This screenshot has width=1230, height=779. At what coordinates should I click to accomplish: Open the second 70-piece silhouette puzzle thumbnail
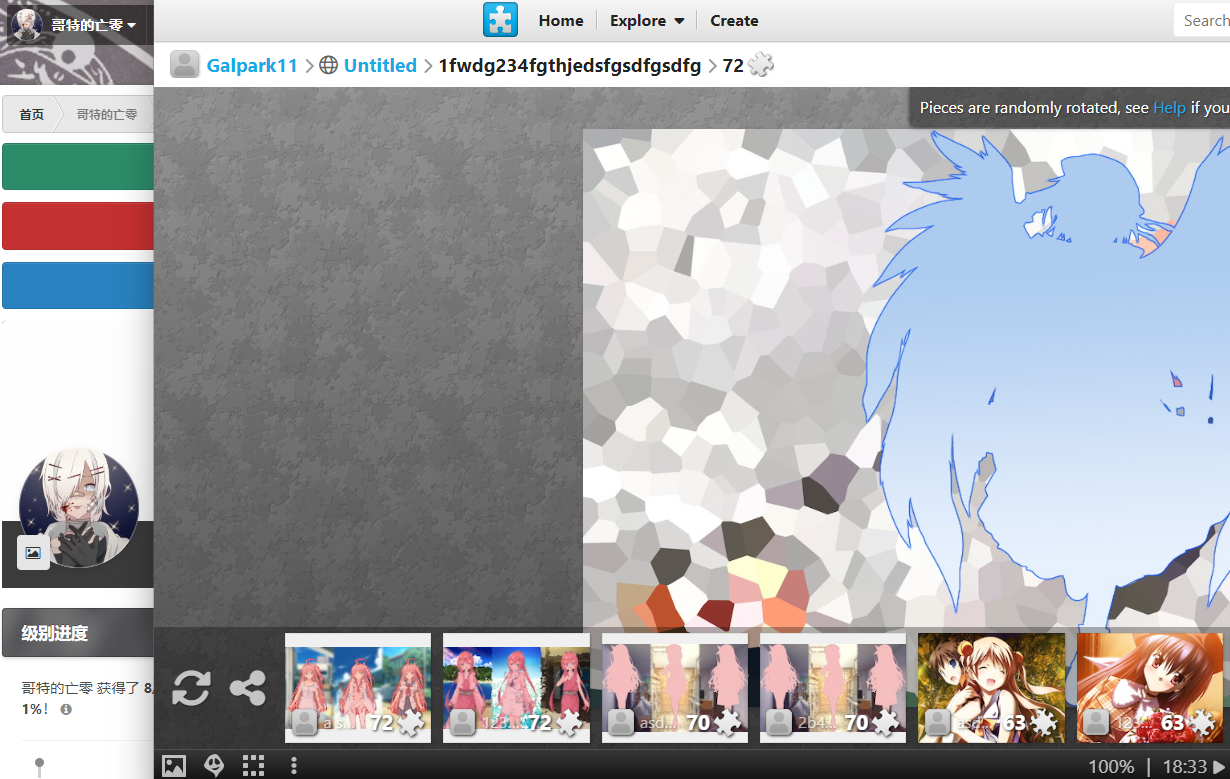pyautogui.click(x=833, y=688)
